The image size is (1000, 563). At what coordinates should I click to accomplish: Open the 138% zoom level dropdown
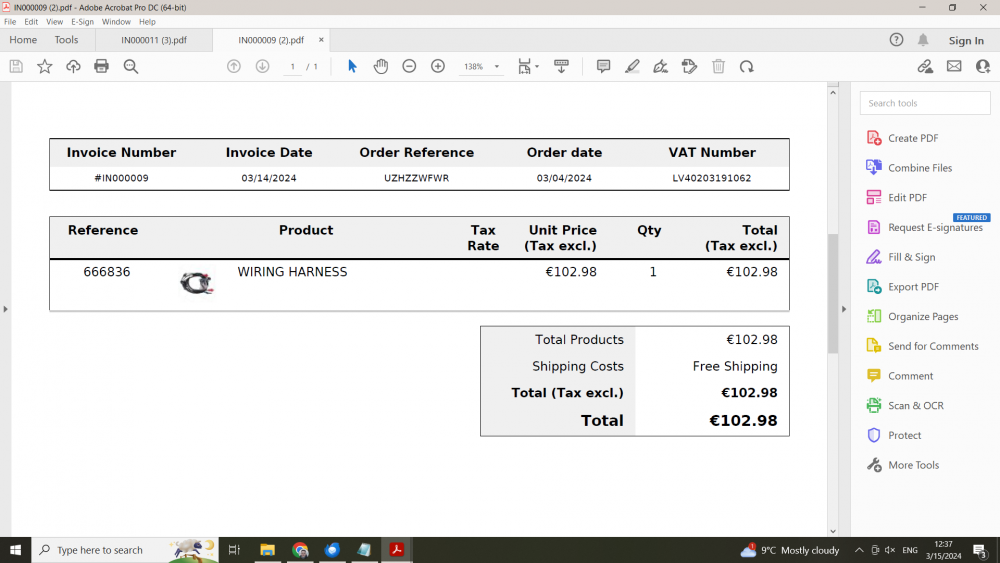coord(497,66)
